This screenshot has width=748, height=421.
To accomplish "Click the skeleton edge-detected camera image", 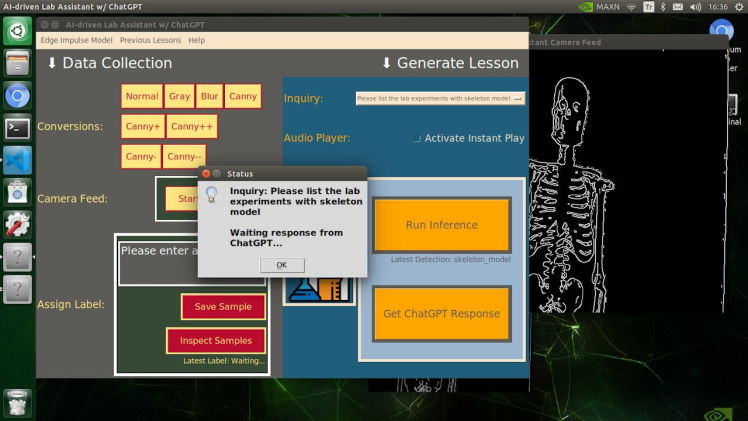I will click(x=626, y=181).
